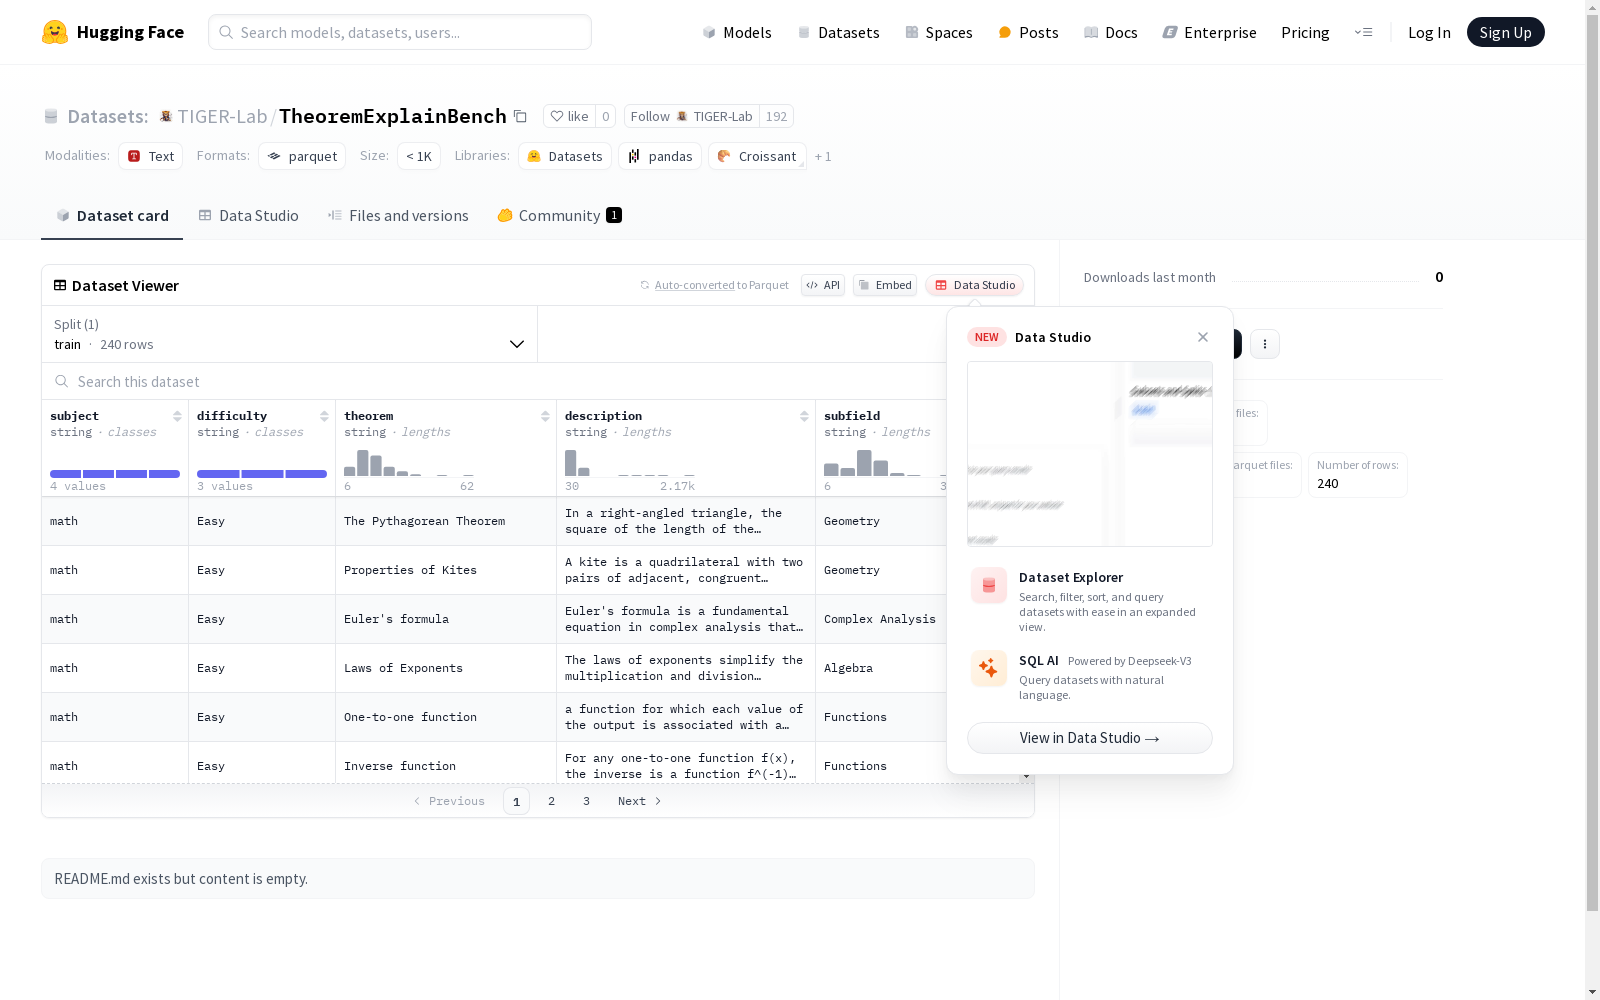The width and height of the screenshot is (1600, 1000).
Task: Open the Auto-converted to Parquet link
Action: click(x=714, y=285)
